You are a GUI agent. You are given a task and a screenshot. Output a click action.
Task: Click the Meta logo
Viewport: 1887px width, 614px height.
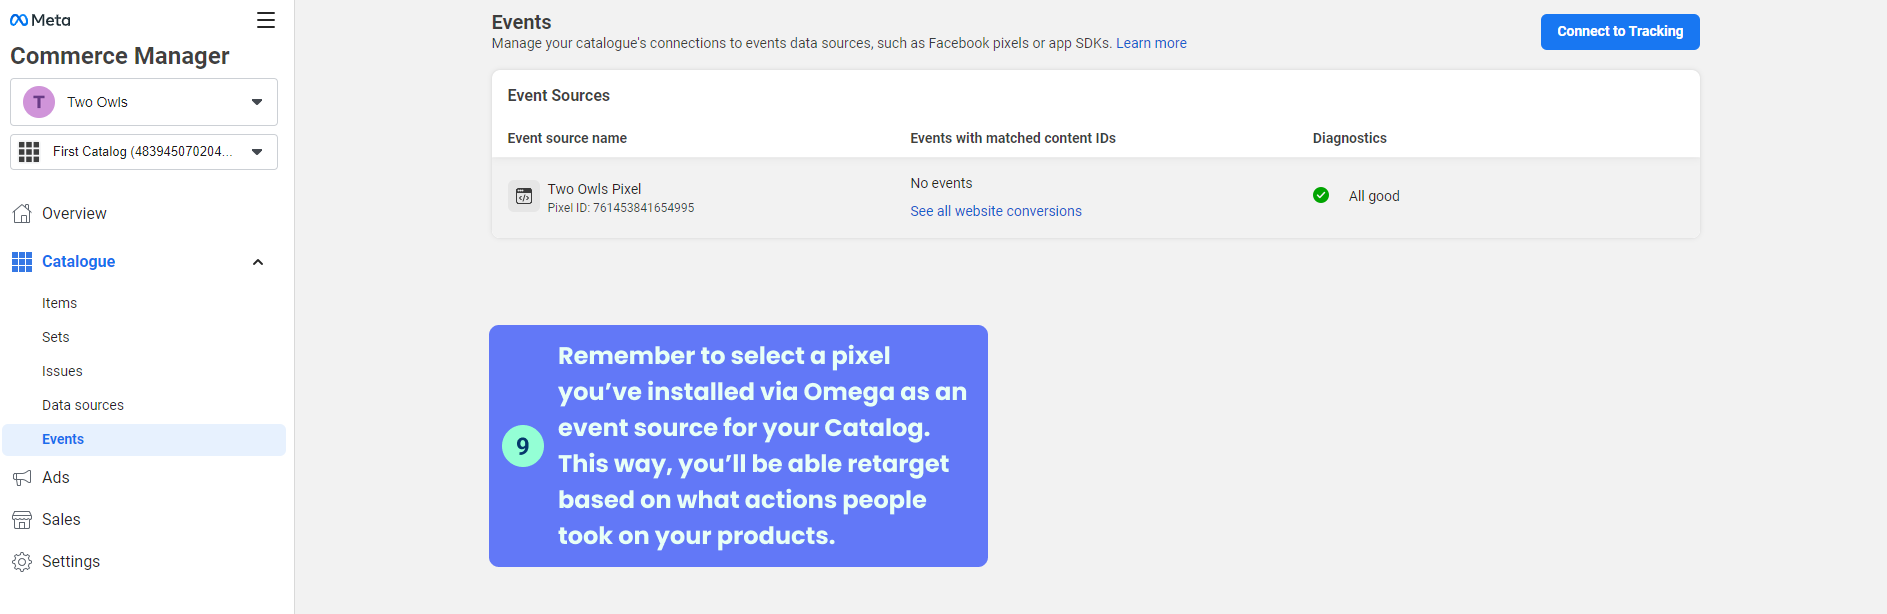point(40,20)
